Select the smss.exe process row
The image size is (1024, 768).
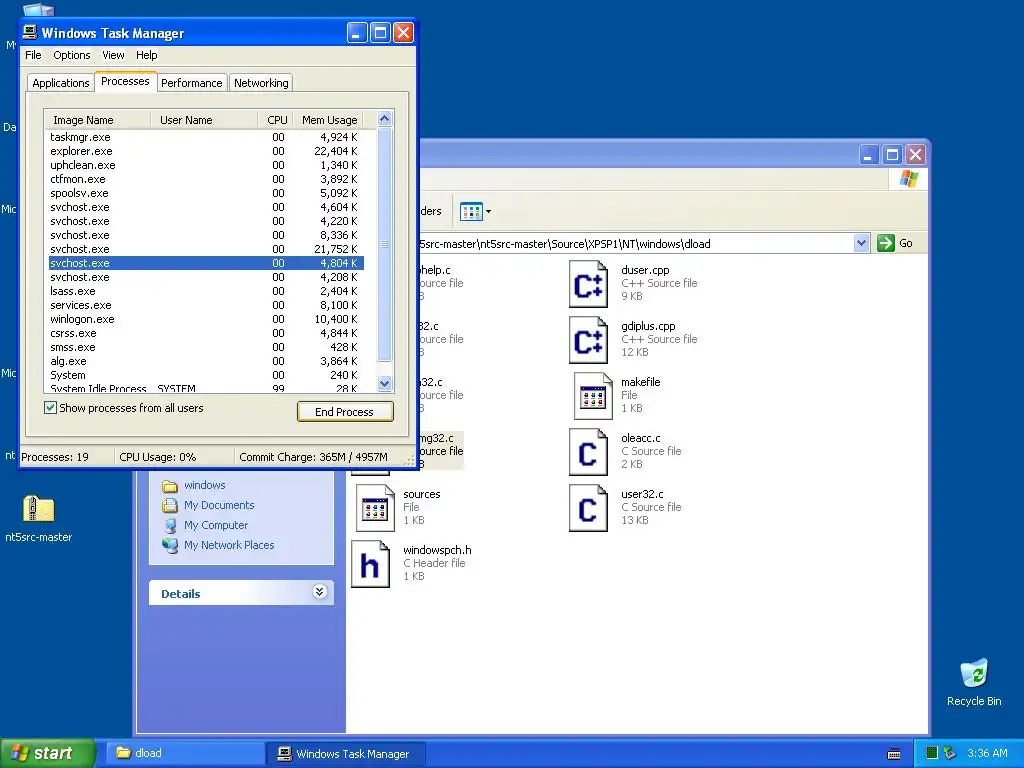click(206, 347)
